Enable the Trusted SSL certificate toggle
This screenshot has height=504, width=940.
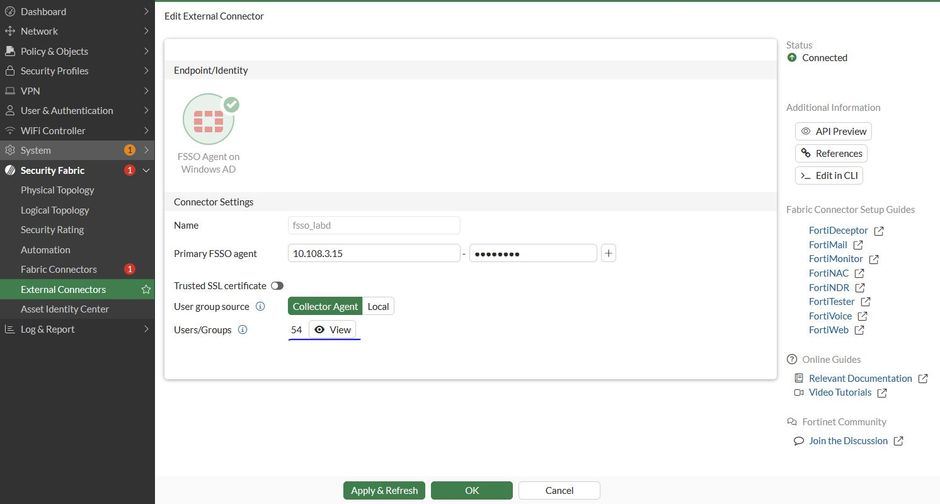click(277, 286)
